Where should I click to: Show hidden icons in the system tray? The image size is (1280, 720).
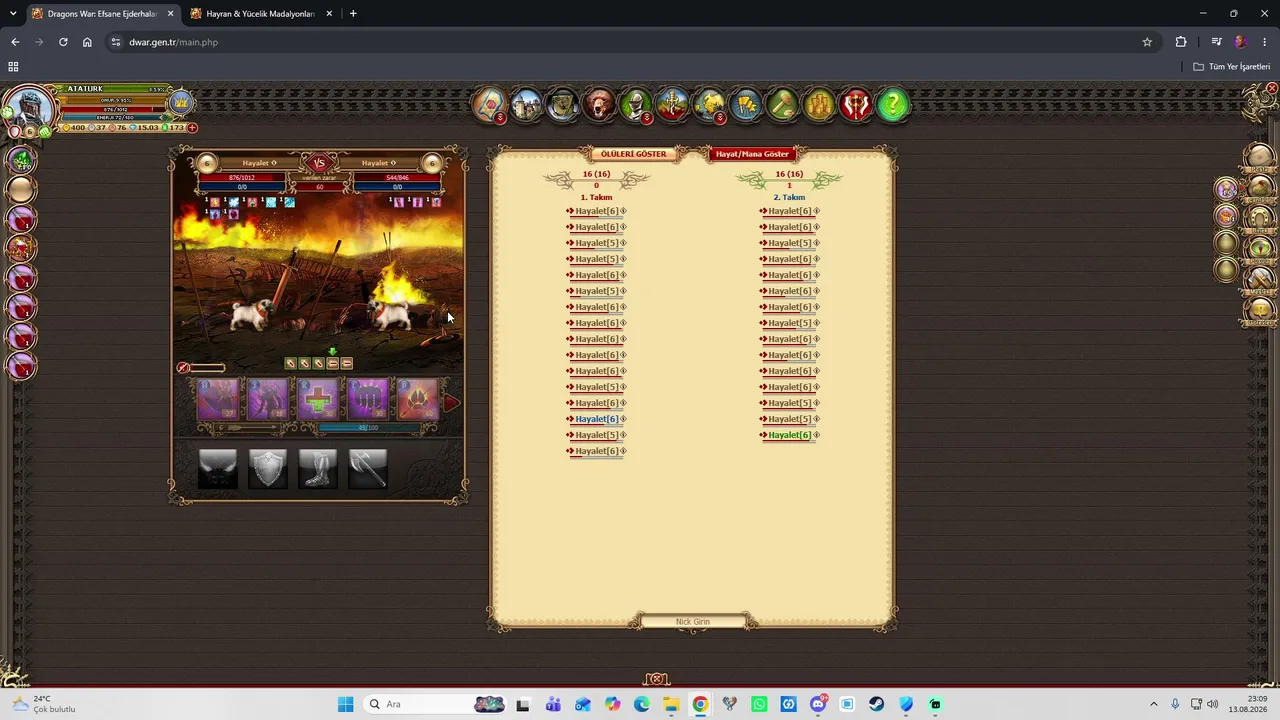tap(1153, 704)
